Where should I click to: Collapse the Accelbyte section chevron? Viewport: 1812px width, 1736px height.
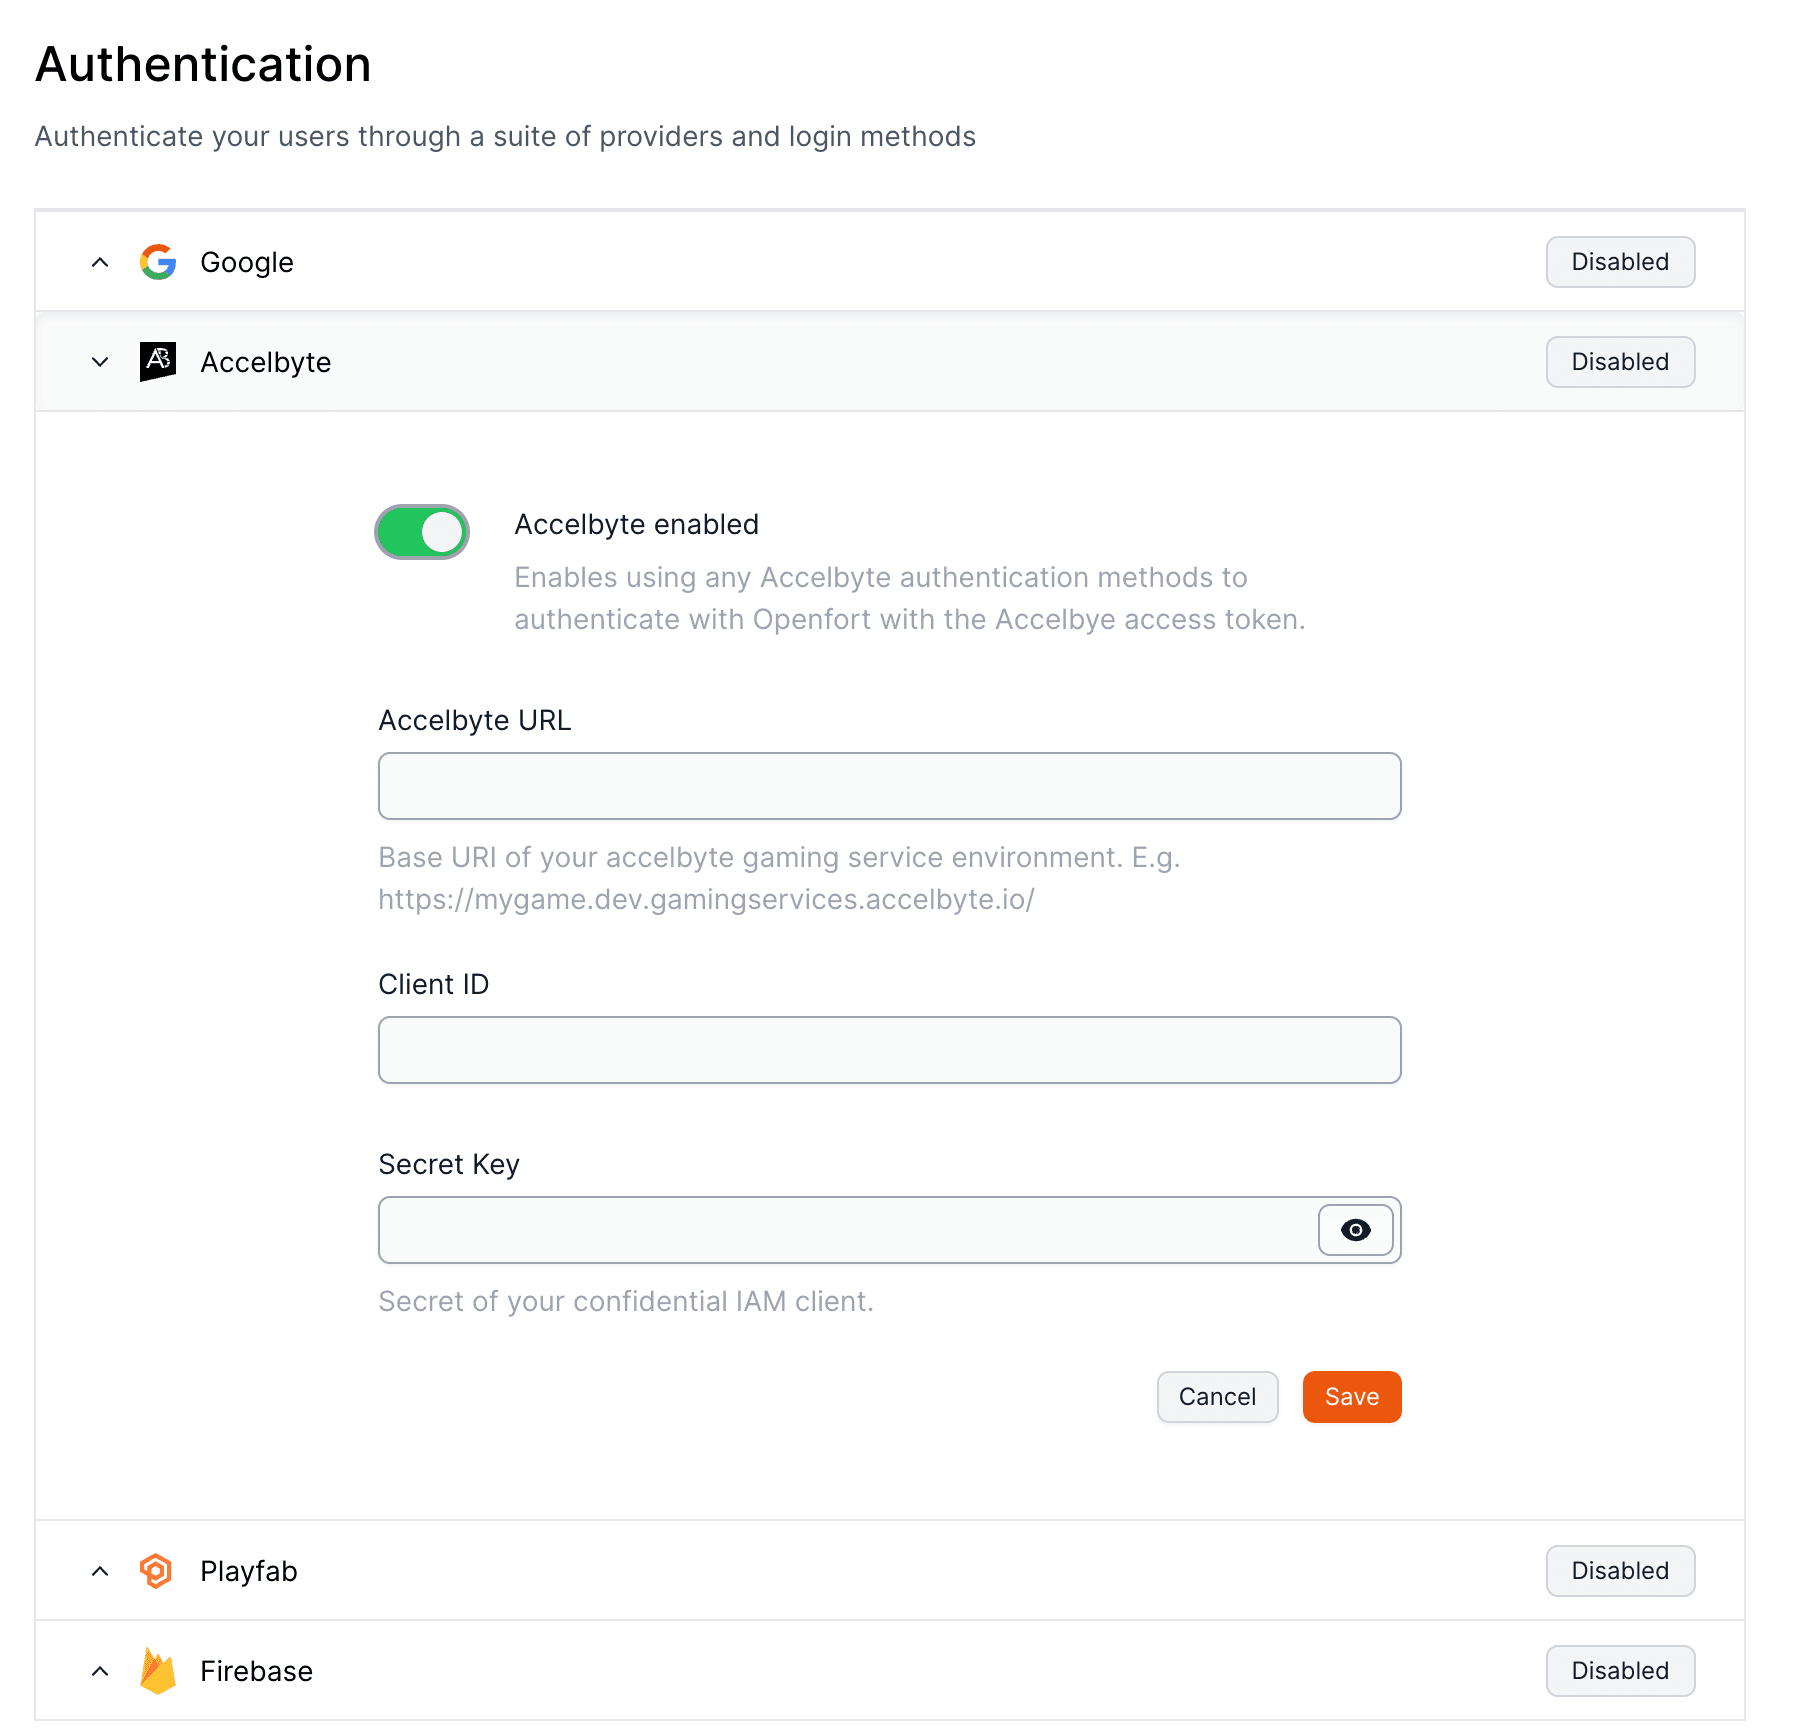click(99, 362)
